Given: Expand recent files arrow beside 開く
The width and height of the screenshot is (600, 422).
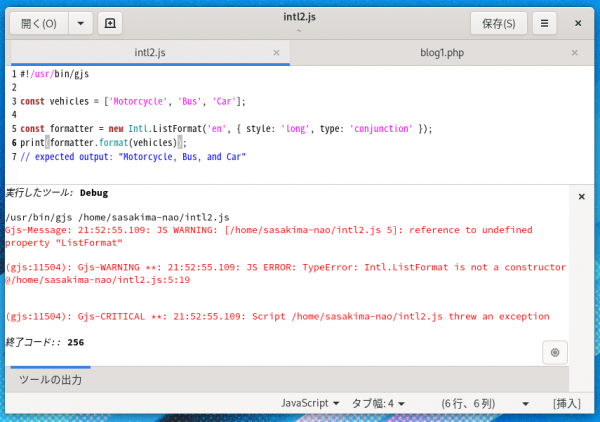Looking at the screenshot, I should [80, 23].
